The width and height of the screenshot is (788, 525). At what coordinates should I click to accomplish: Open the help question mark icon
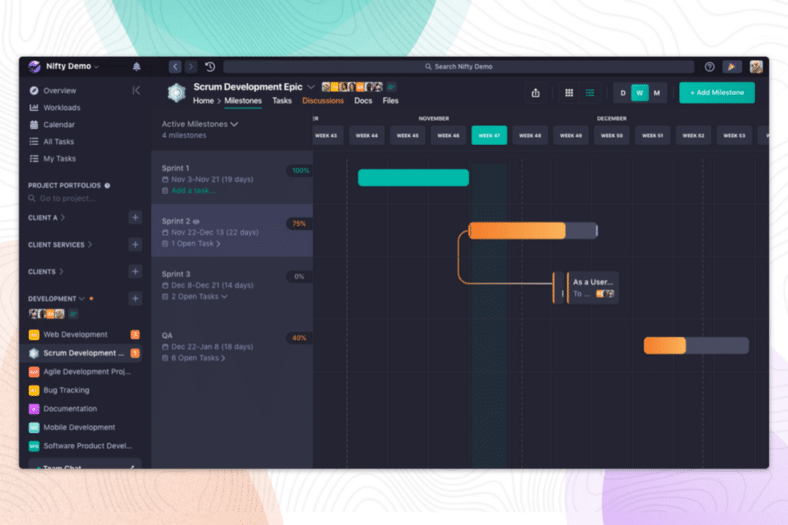click(709, 67)
